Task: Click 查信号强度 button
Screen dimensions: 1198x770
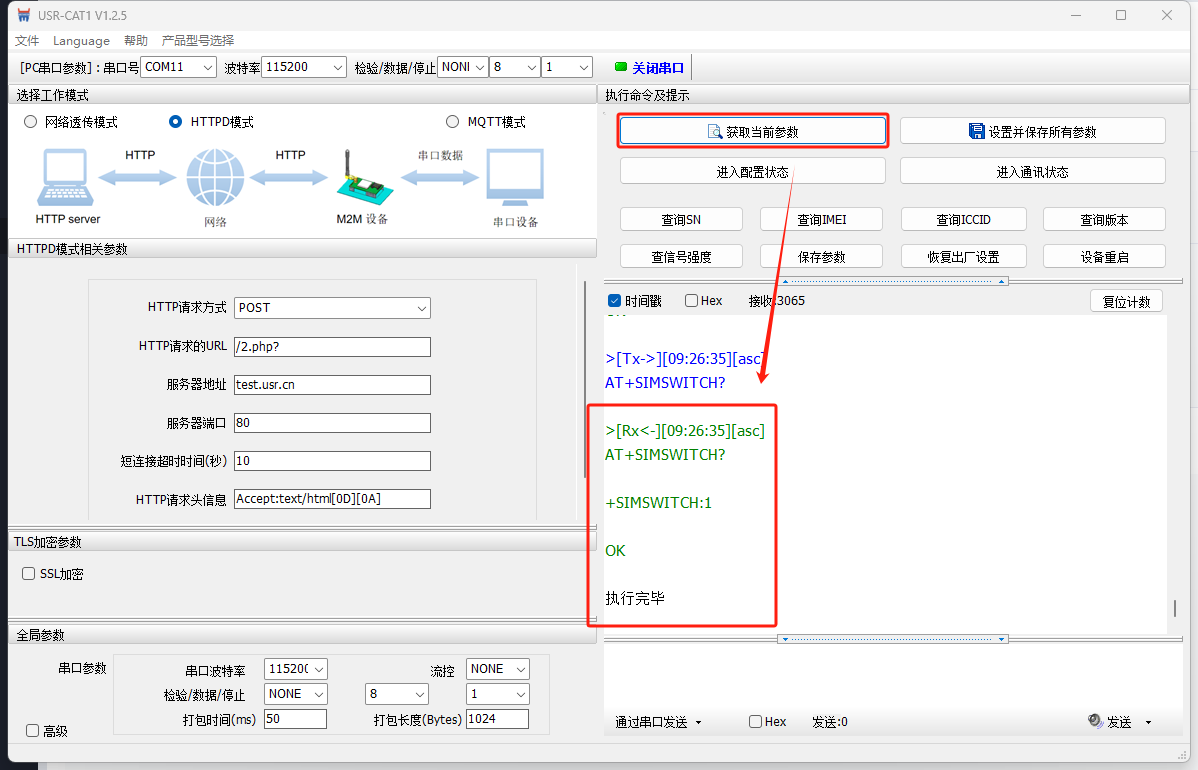Action: click(x=681, y=257)
